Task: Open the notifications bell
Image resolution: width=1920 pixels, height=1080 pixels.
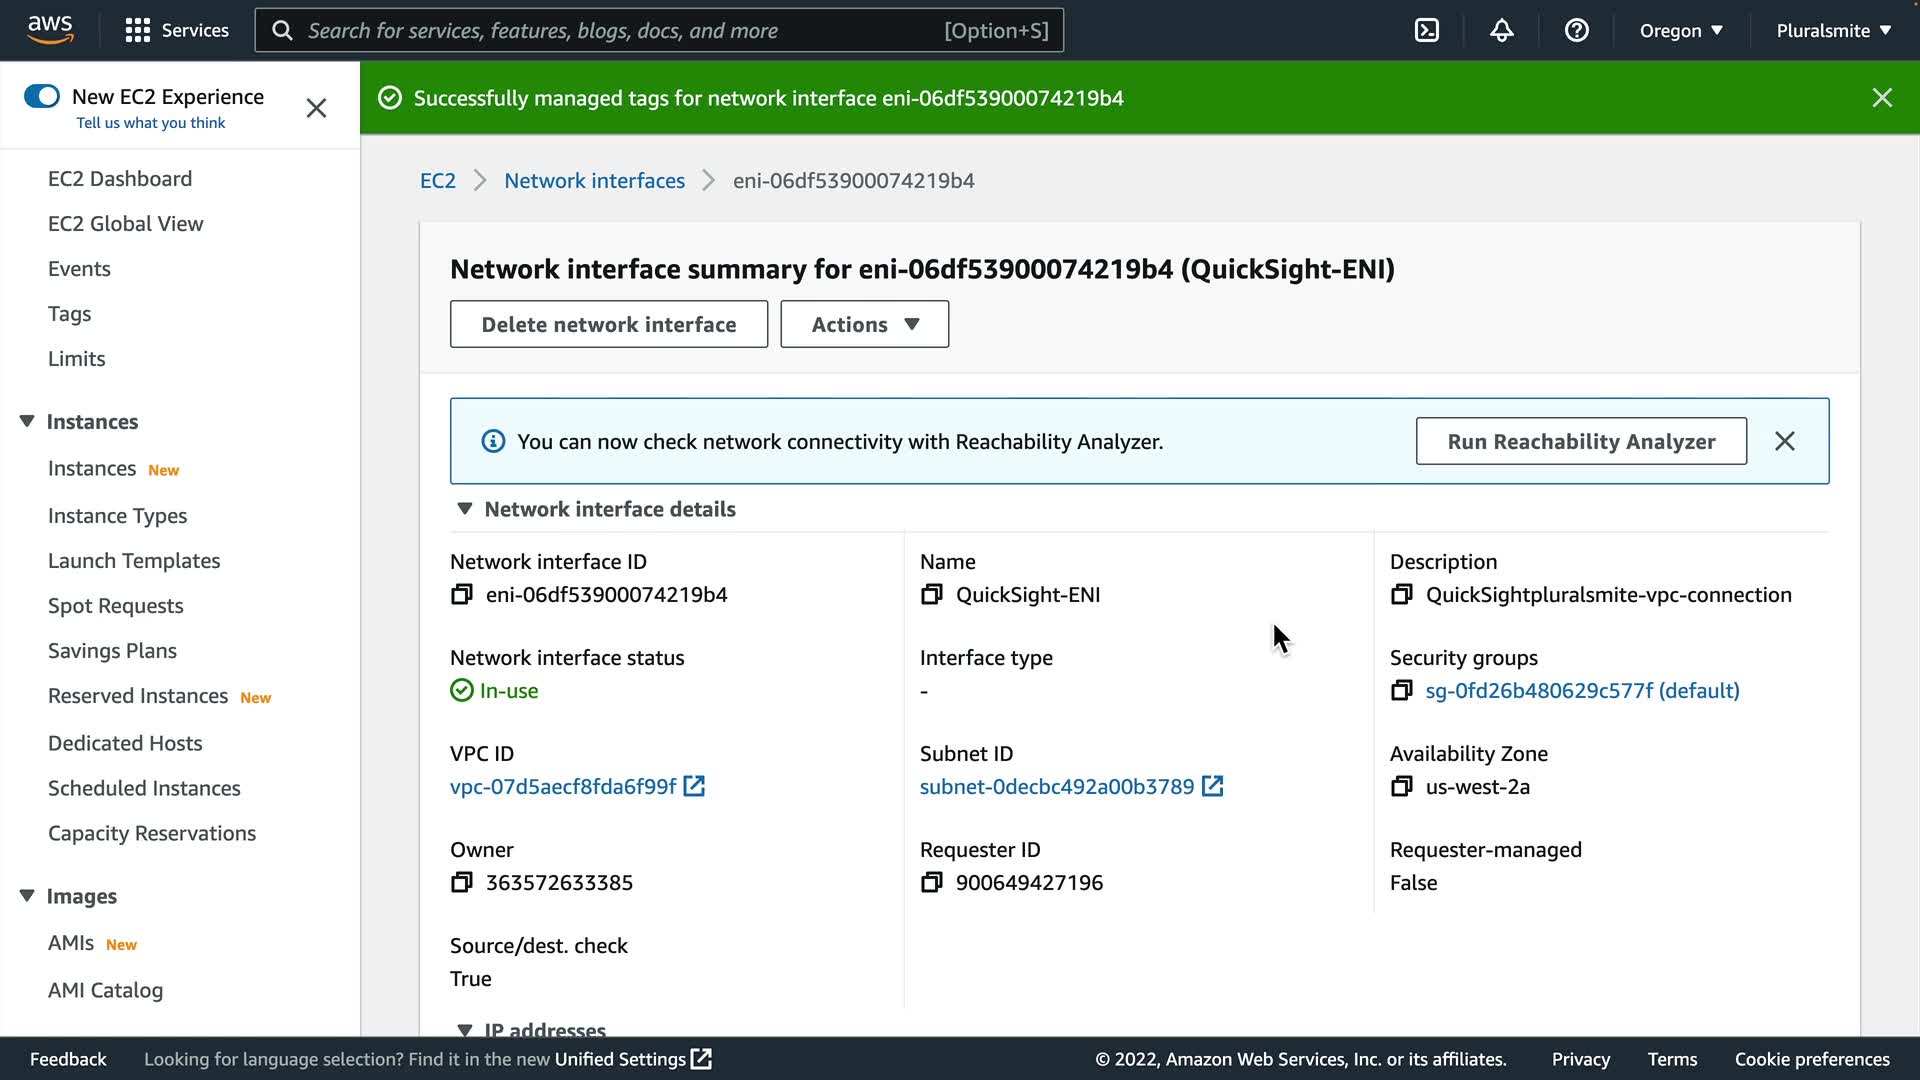Action: 1502,30
